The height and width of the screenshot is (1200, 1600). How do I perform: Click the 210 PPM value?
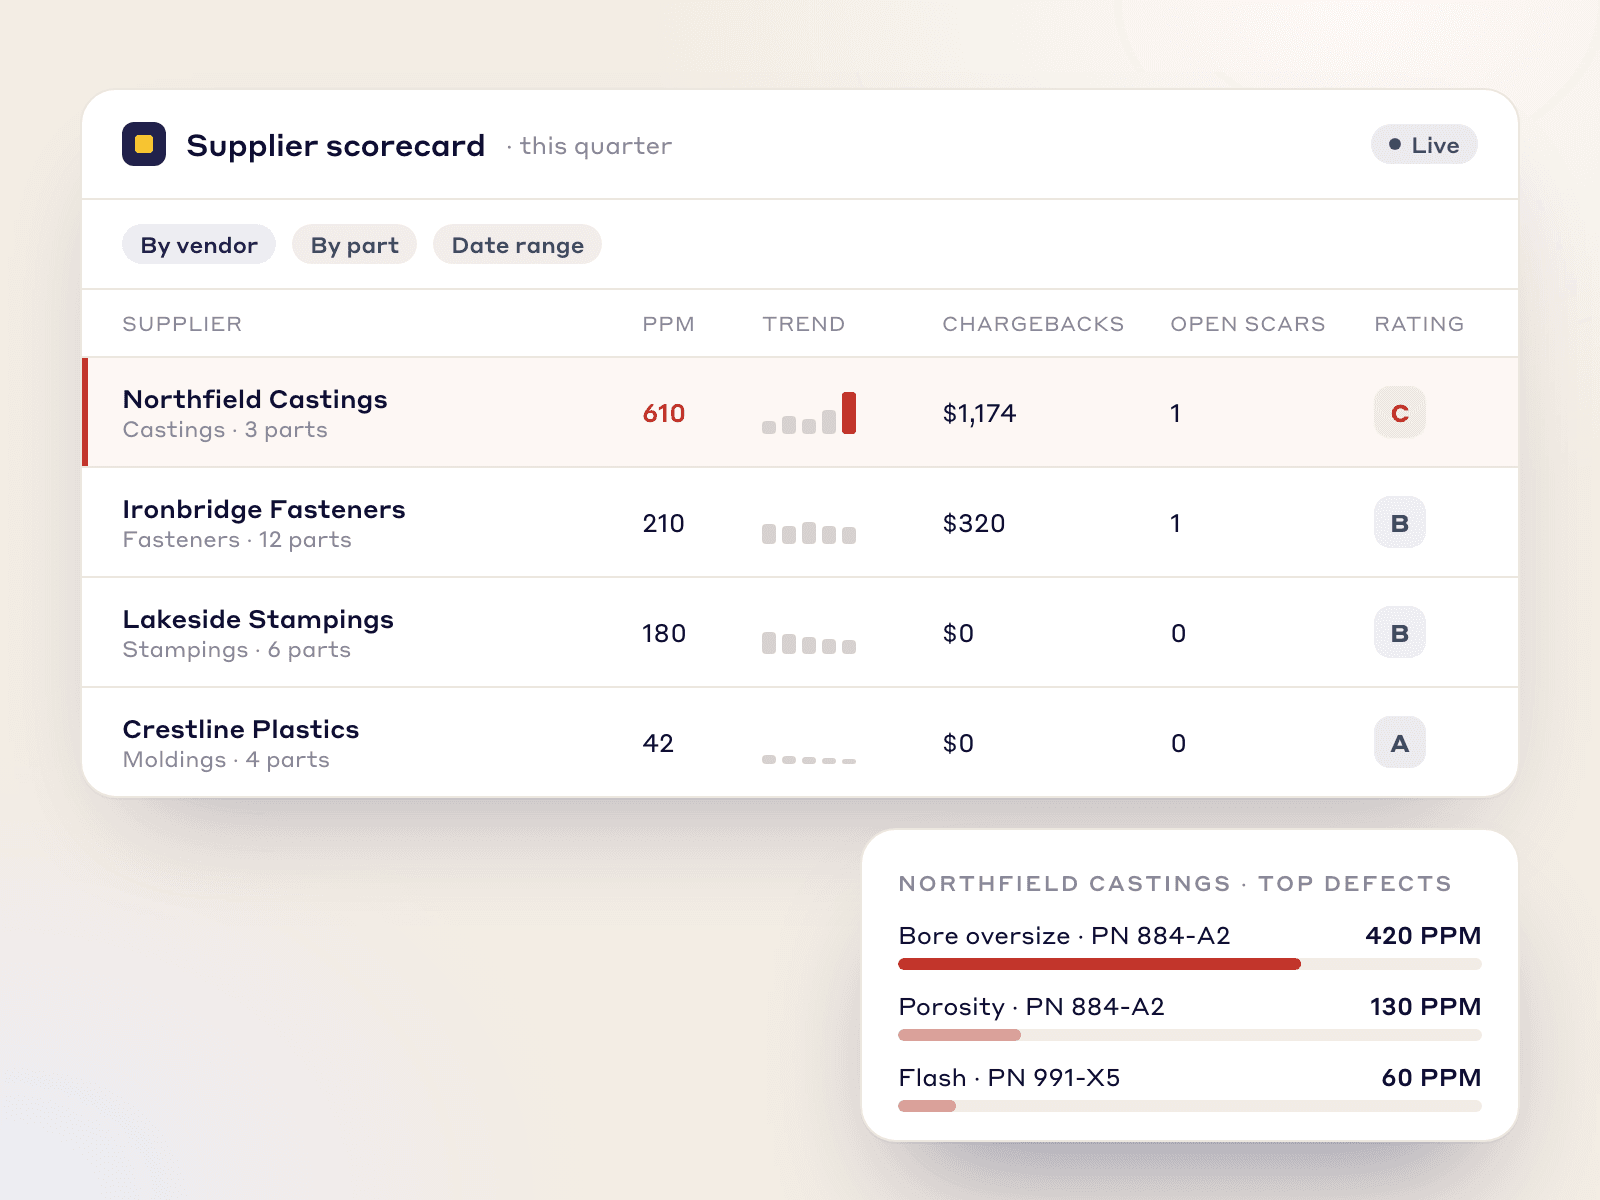[664, 523]
